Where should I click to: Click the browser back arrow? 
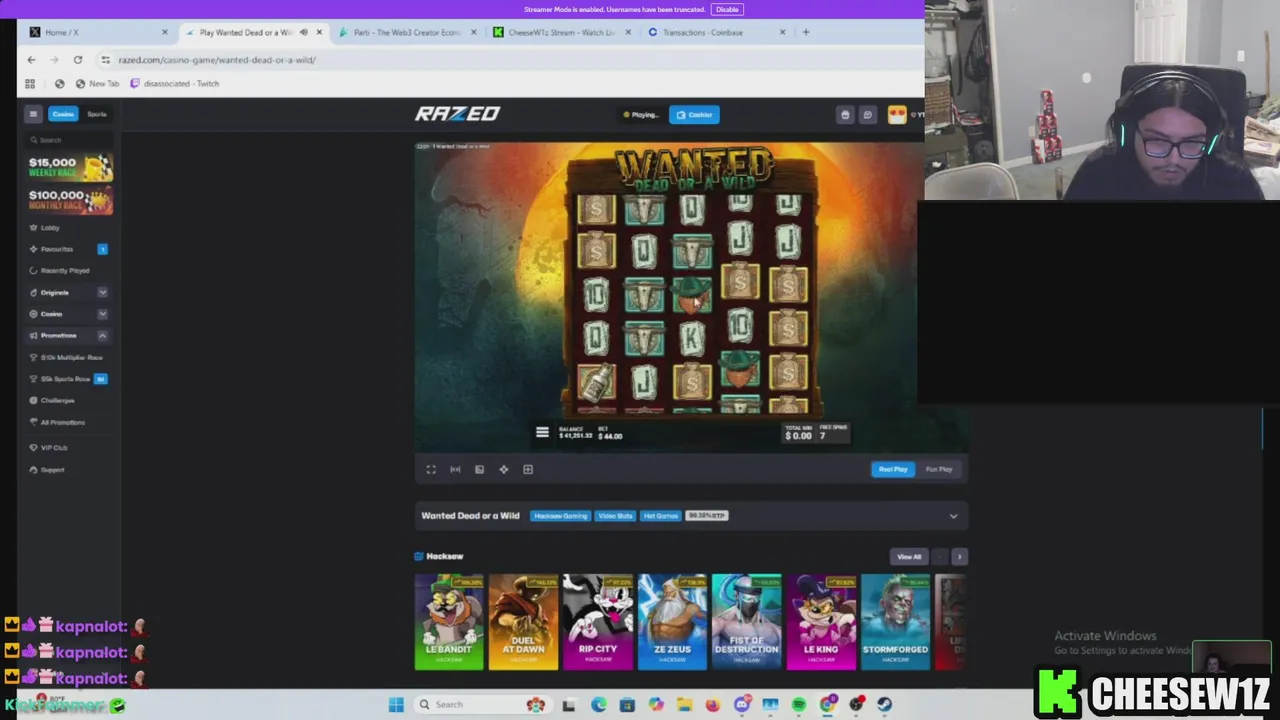tap(31, 60)
